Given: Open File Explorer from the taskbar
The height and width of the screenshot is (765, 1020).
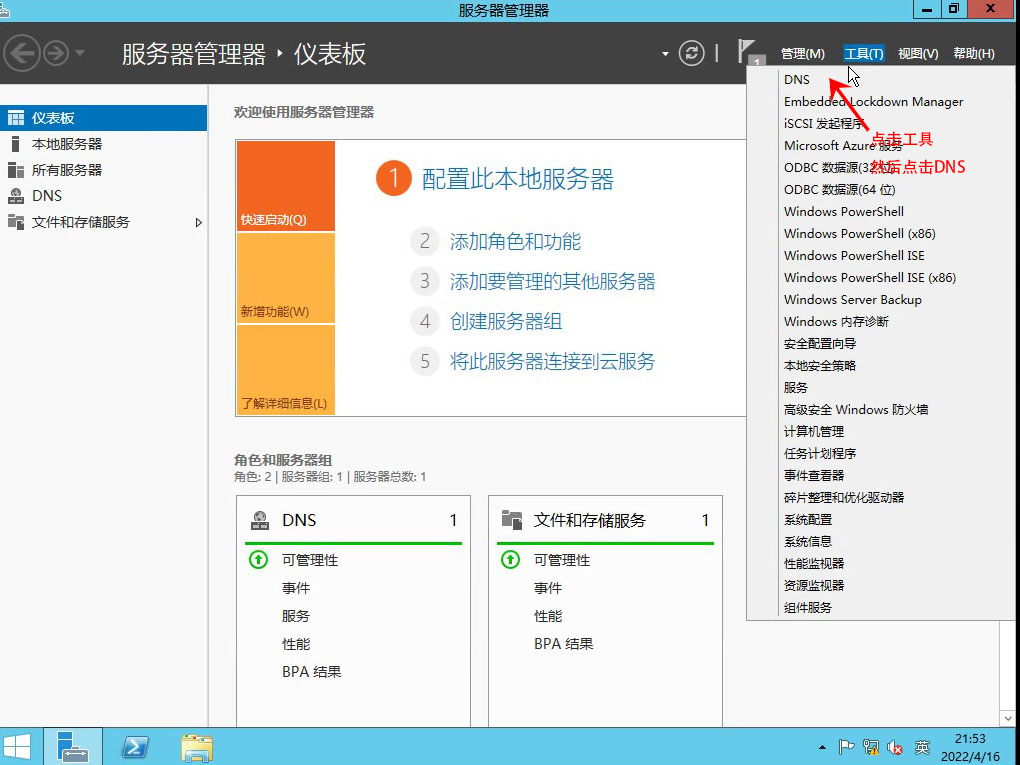Looking at the screenshot, I should [196, 748].
